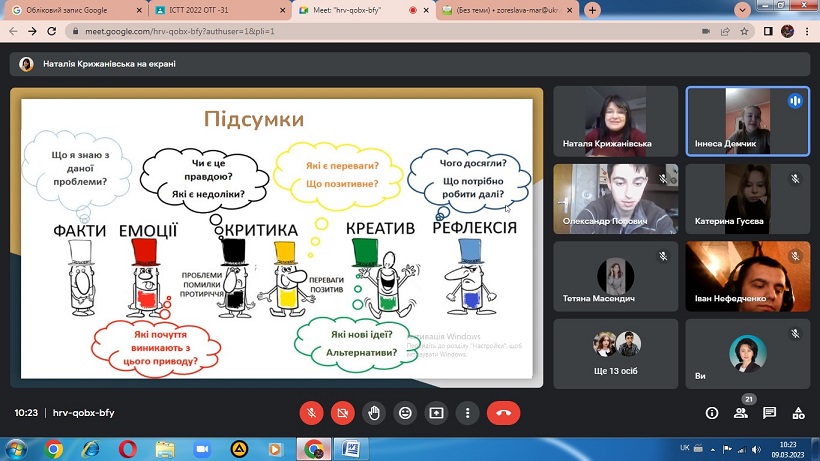Open Opera browser from taskbar
This screenshot has height=461, width=820.
(128, 449)
